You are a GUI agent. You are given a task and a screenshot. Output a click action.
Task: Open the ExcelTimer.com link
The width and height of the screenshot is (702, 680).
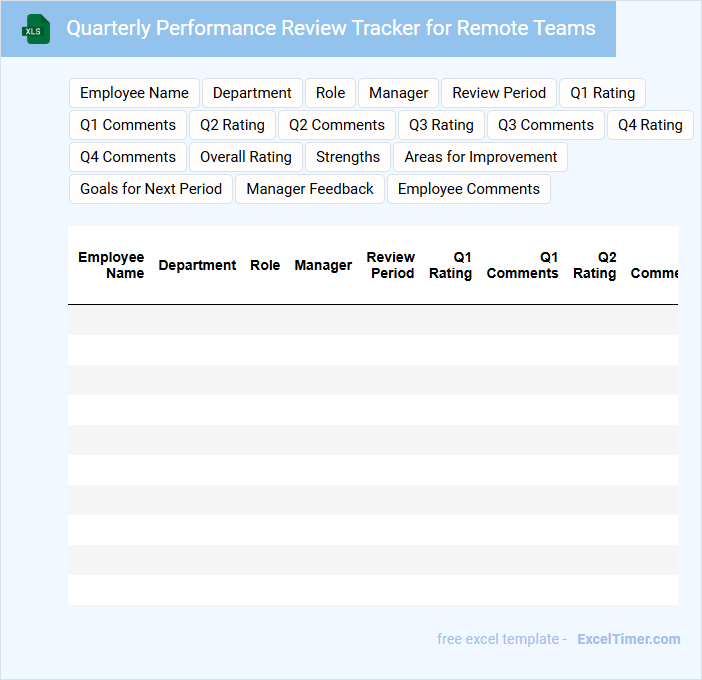coord(629,639)
